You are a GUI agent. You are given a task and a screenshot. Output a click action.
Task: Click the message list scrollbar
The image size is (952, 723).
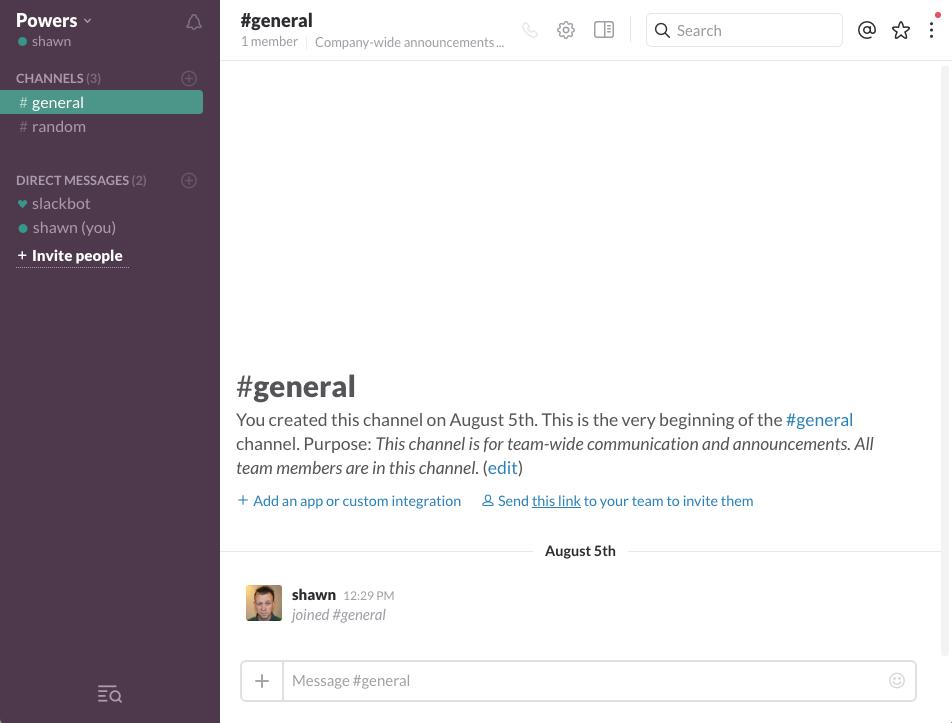click(944, 361)
